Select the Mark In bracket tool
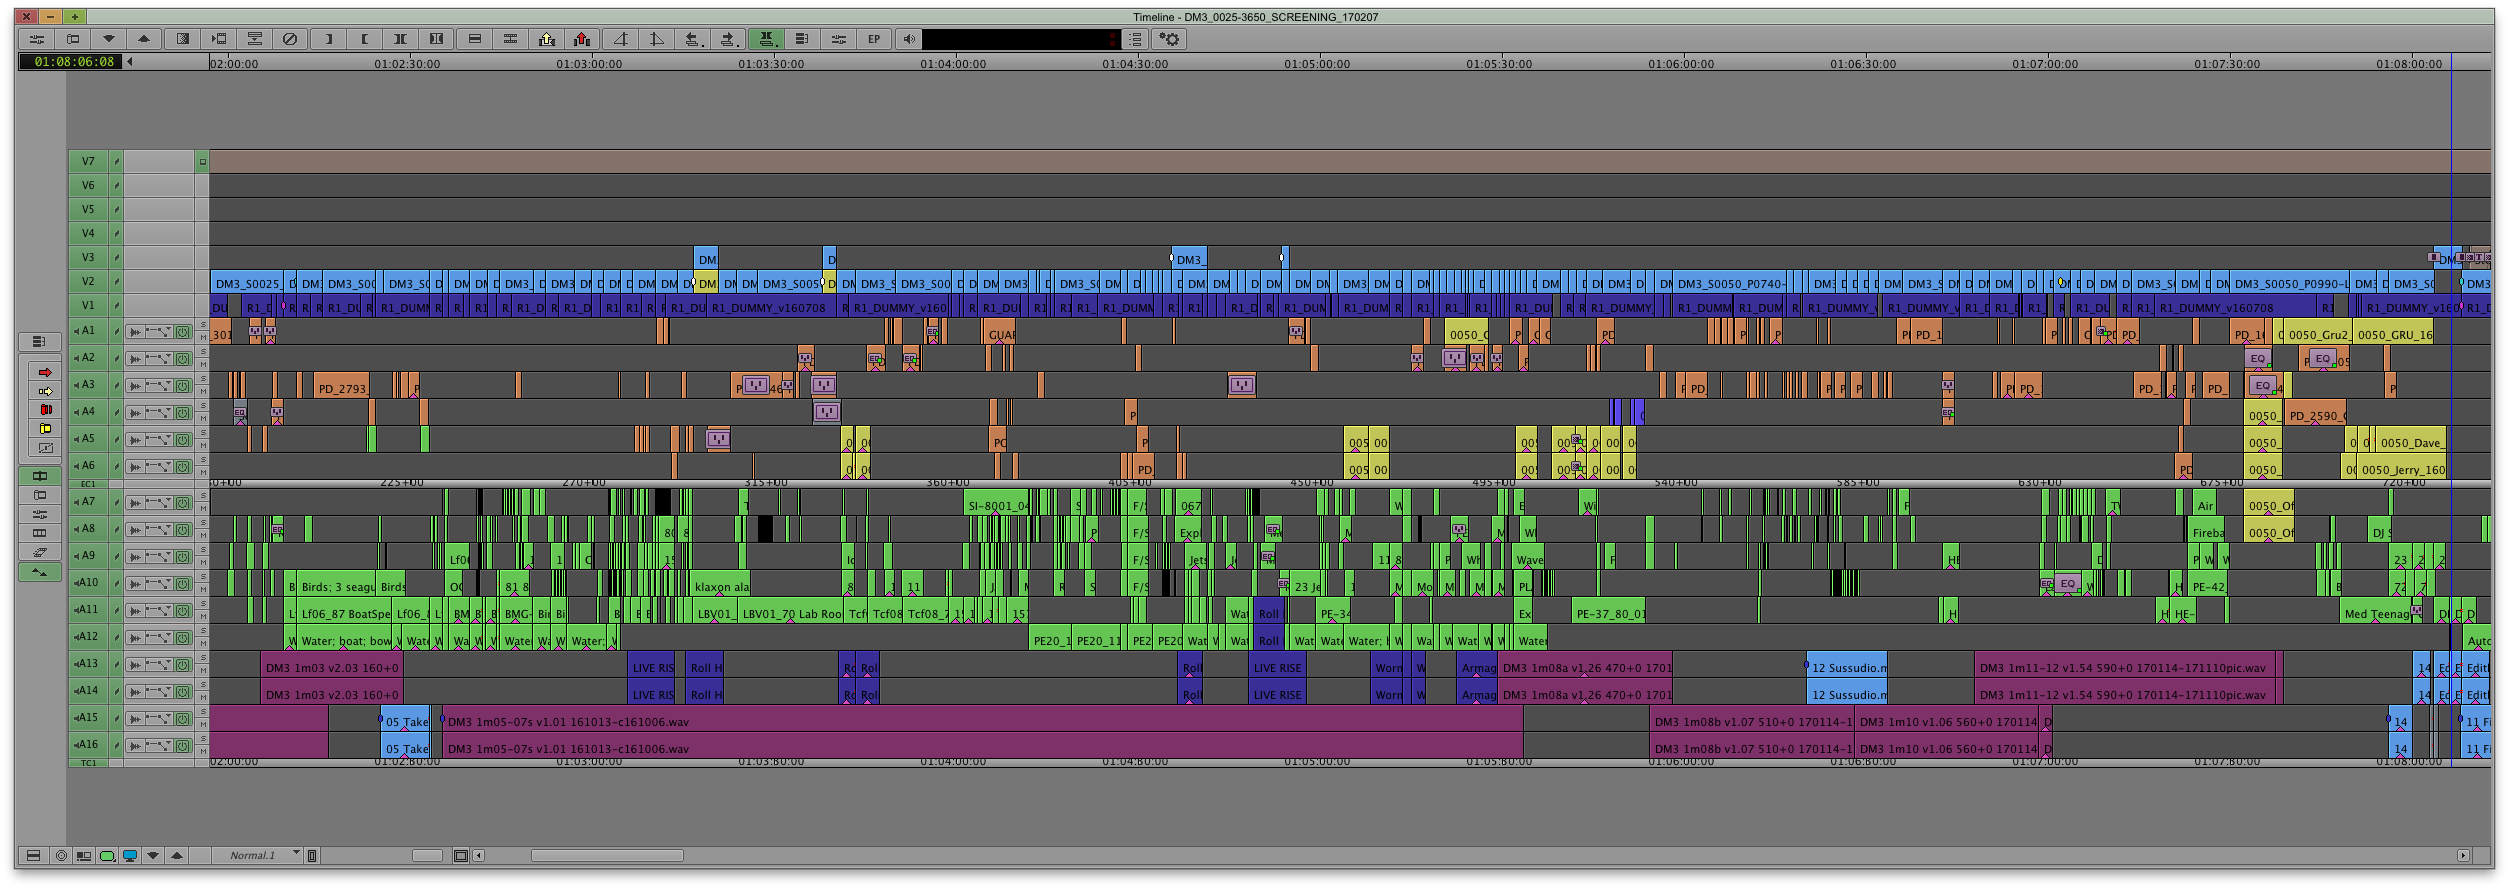The height and width of the screenshot is (889, 2509). coord(327,39)
